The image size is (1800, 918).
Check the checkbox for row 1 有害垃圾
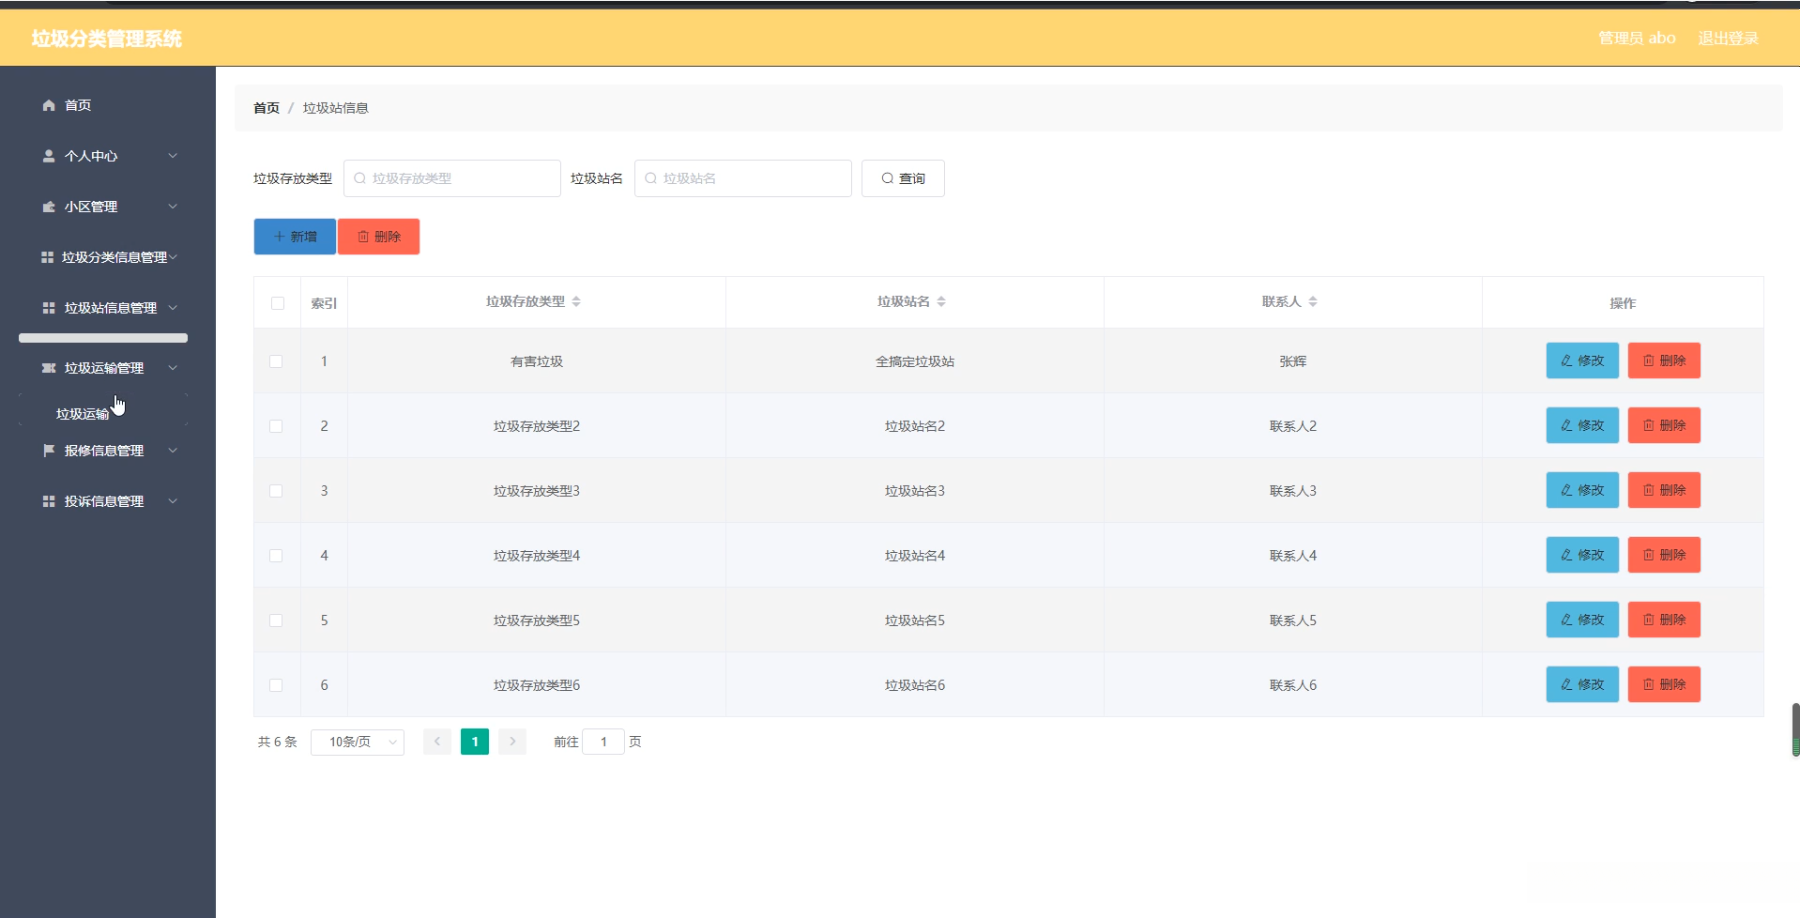[276, 362]
